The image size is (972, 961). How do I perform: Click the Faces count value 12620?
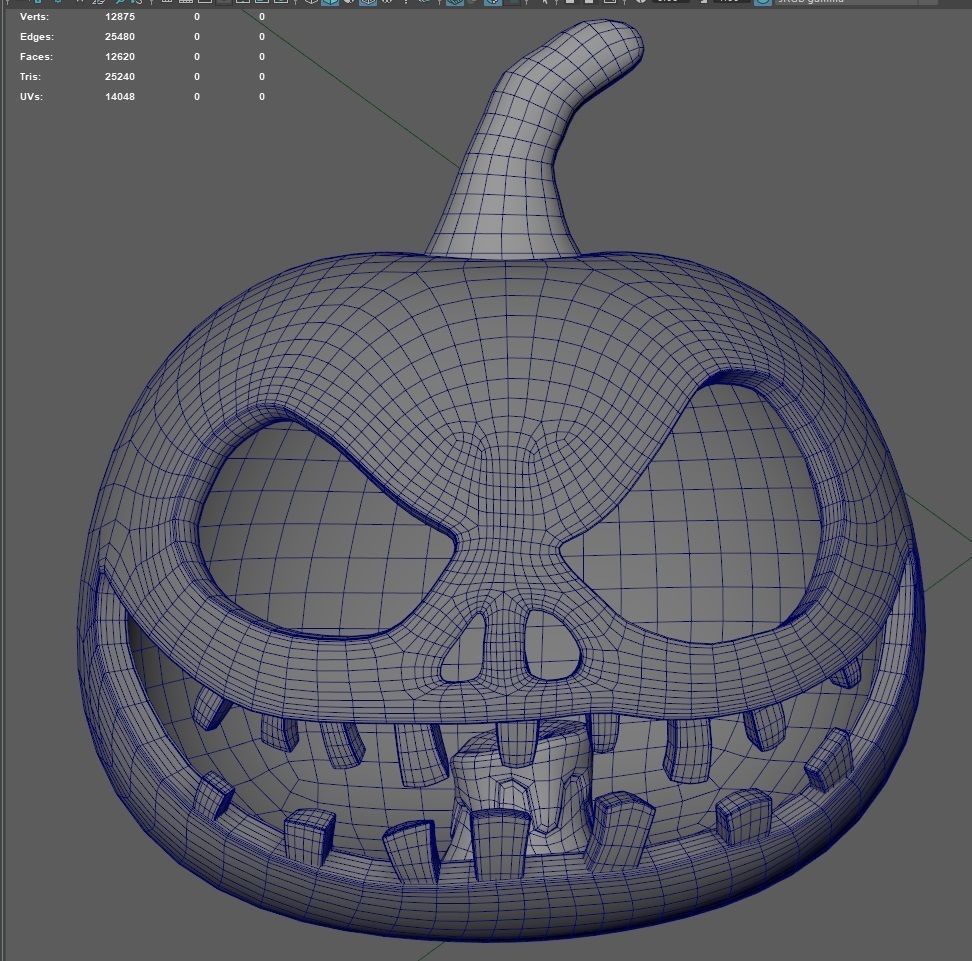click(x=120, y=56)
